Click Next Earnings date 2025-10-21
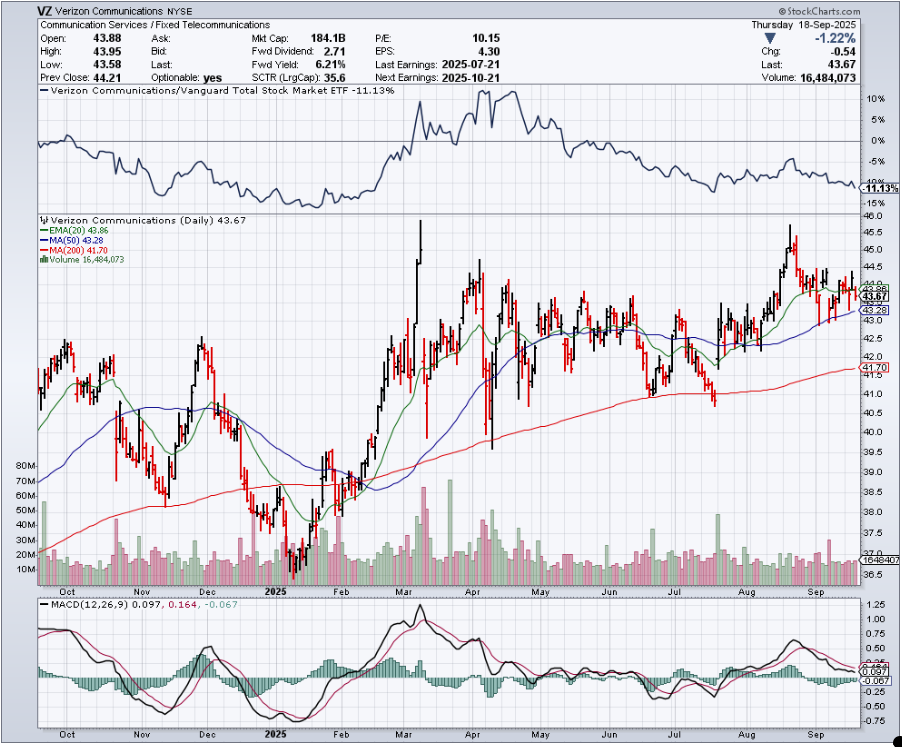902x747 pixels. [x=471, y=78]
